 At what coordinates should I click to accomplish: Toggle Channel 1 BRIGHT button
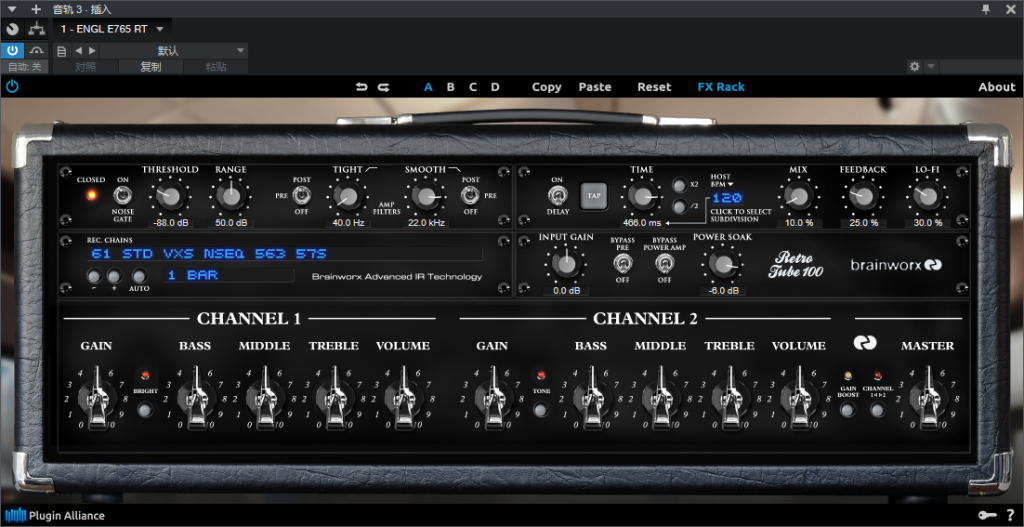145,410
